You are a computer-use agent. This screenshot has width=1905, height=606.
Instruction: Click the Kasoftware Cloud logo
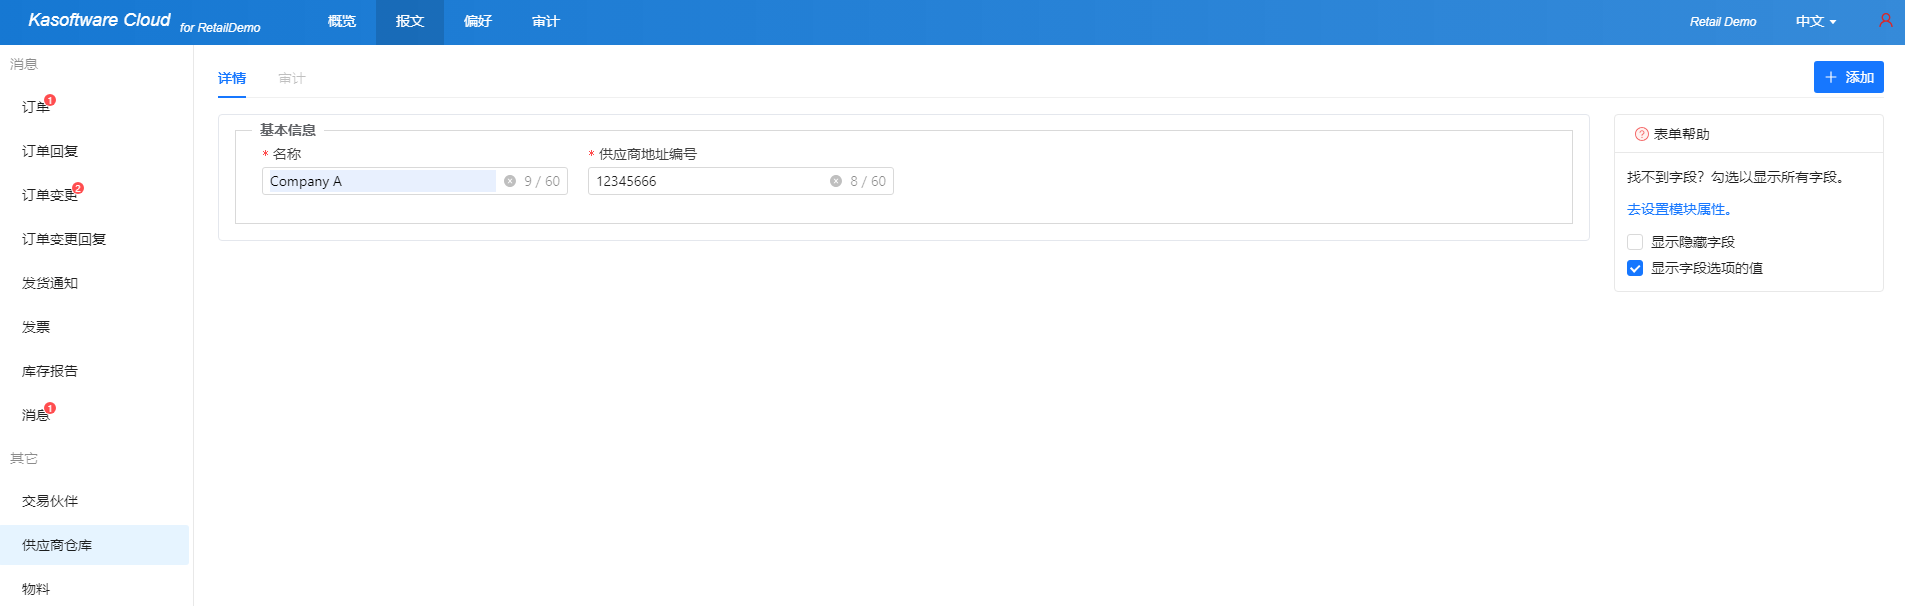point(99,20)
